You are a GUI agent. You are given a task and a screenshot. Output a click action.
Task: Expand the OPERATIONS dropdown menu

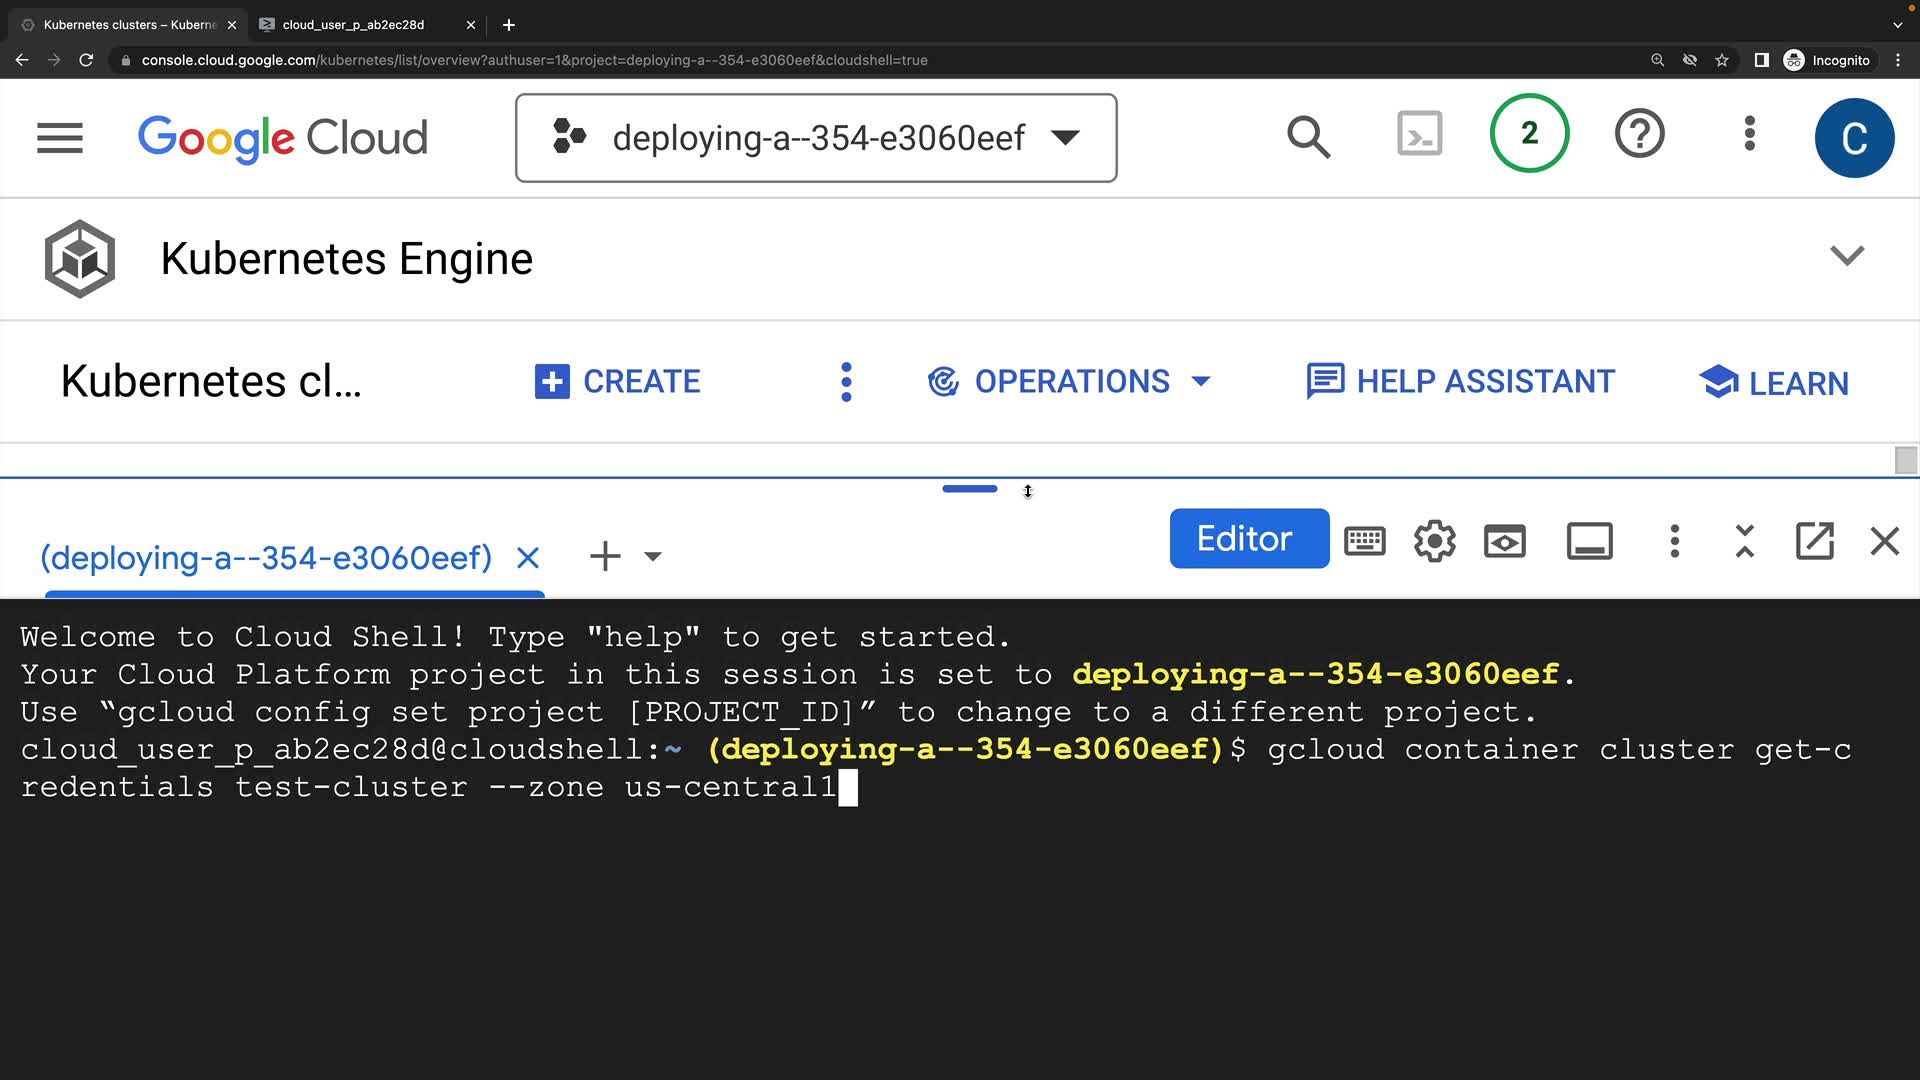1070,381
